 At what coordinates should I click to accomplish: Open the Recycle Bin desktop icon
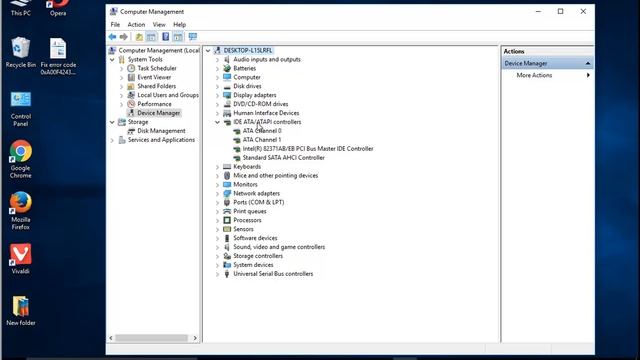[x=20, y=52]
